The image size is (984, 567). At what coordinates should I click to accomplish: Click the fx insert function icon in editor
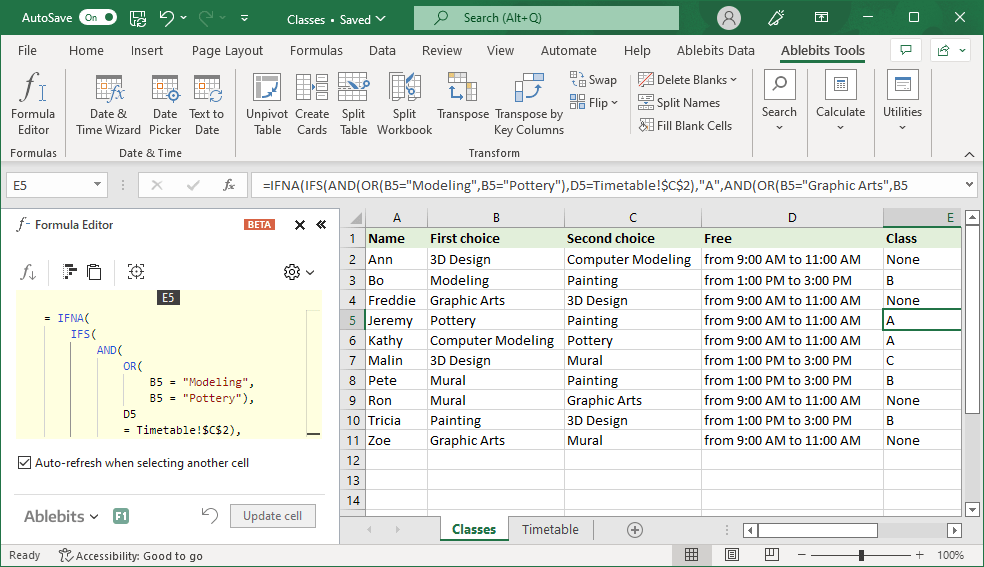pos(28,272)
